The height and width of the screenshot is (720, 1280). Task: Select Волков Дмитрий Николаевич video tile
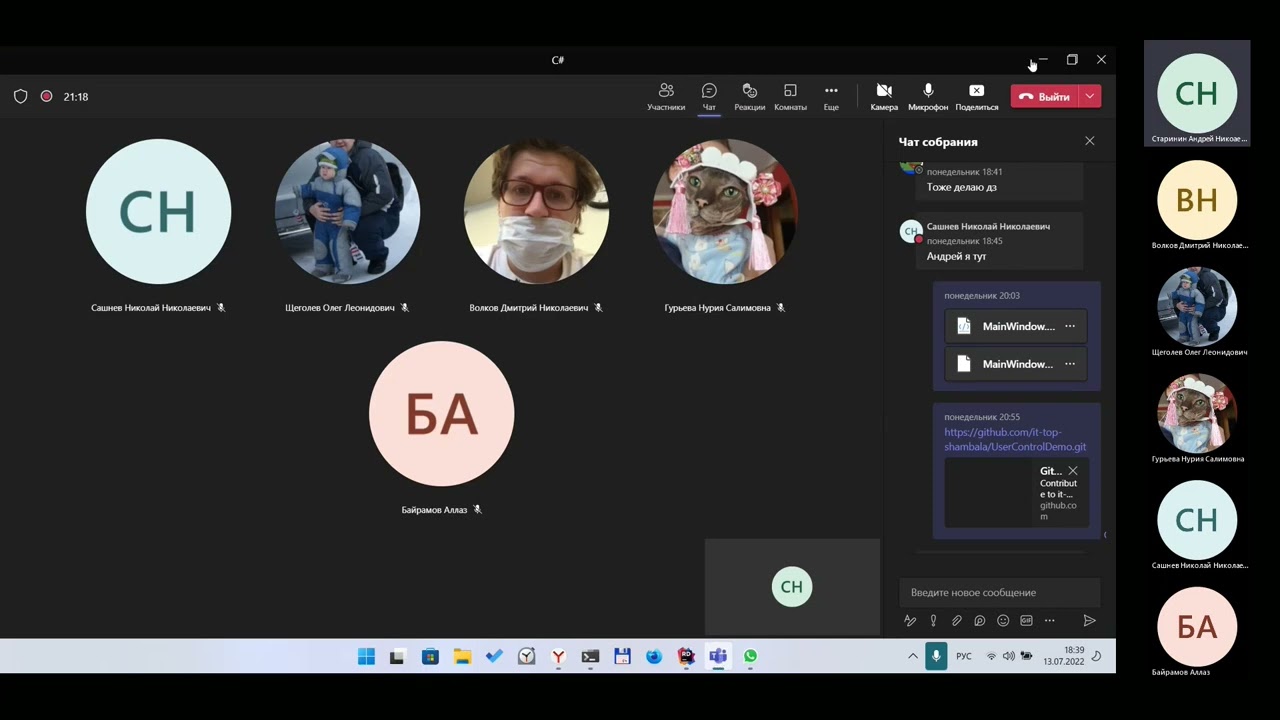coord(536,212)
